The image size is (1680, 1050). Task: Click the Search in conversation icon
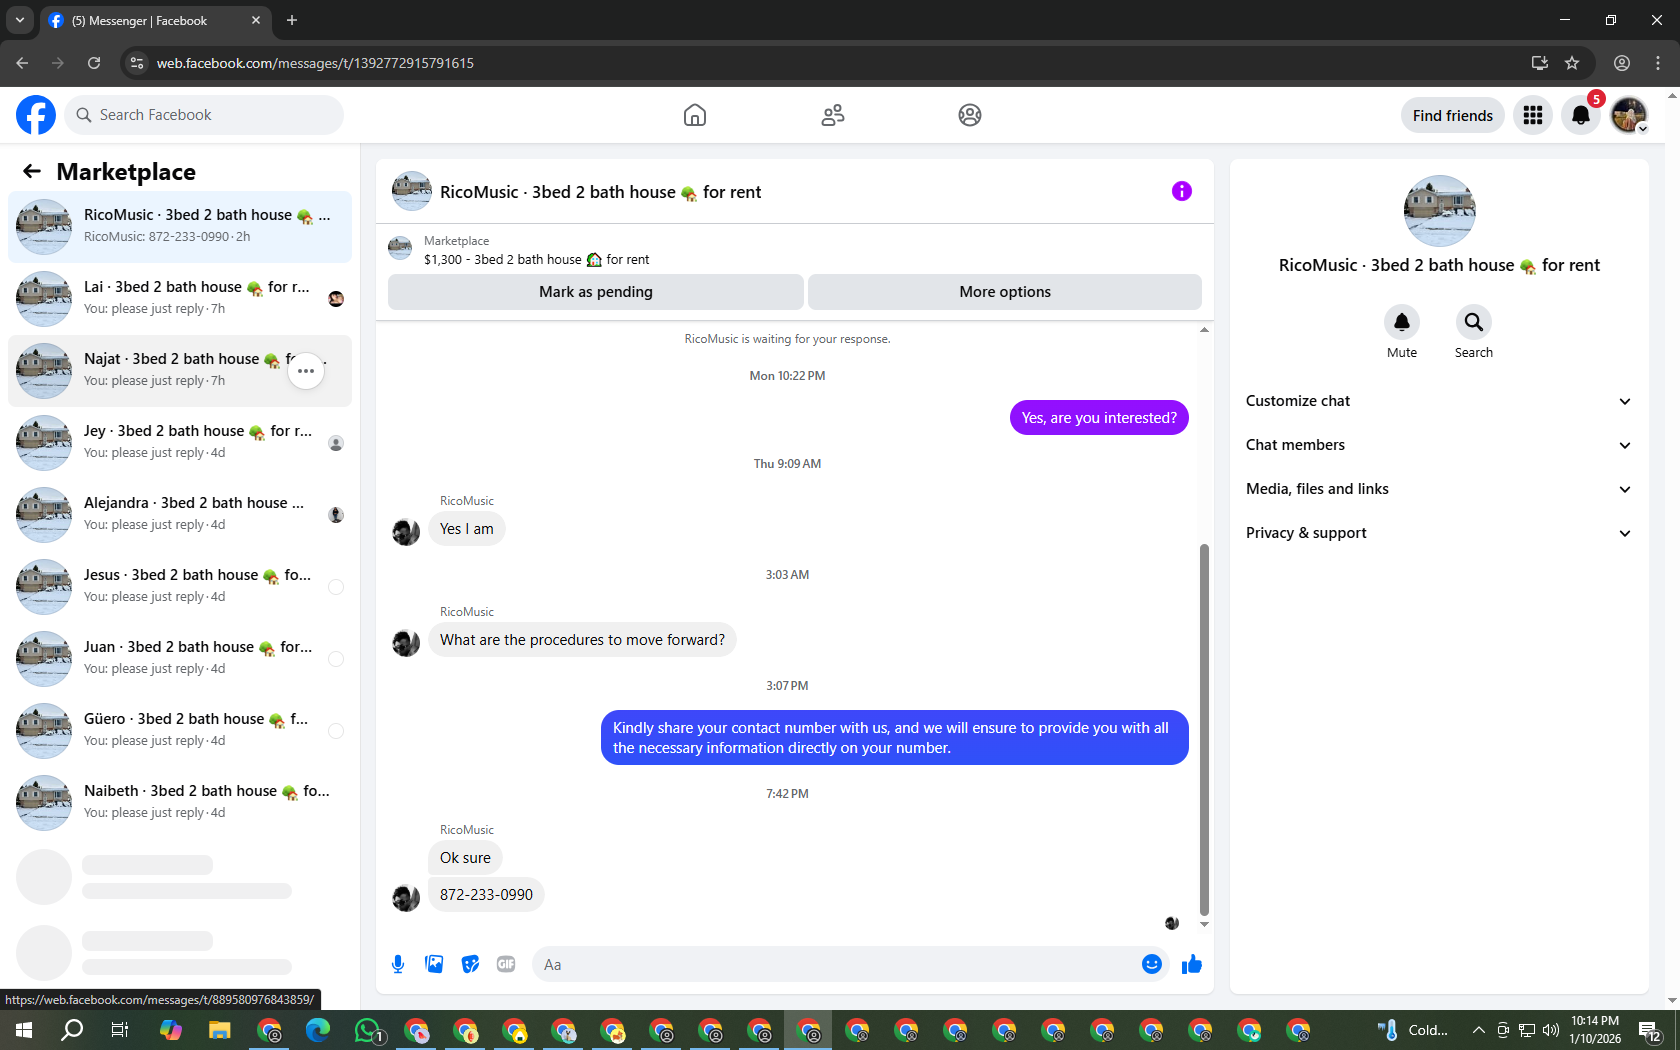[x=1474, y=322]
